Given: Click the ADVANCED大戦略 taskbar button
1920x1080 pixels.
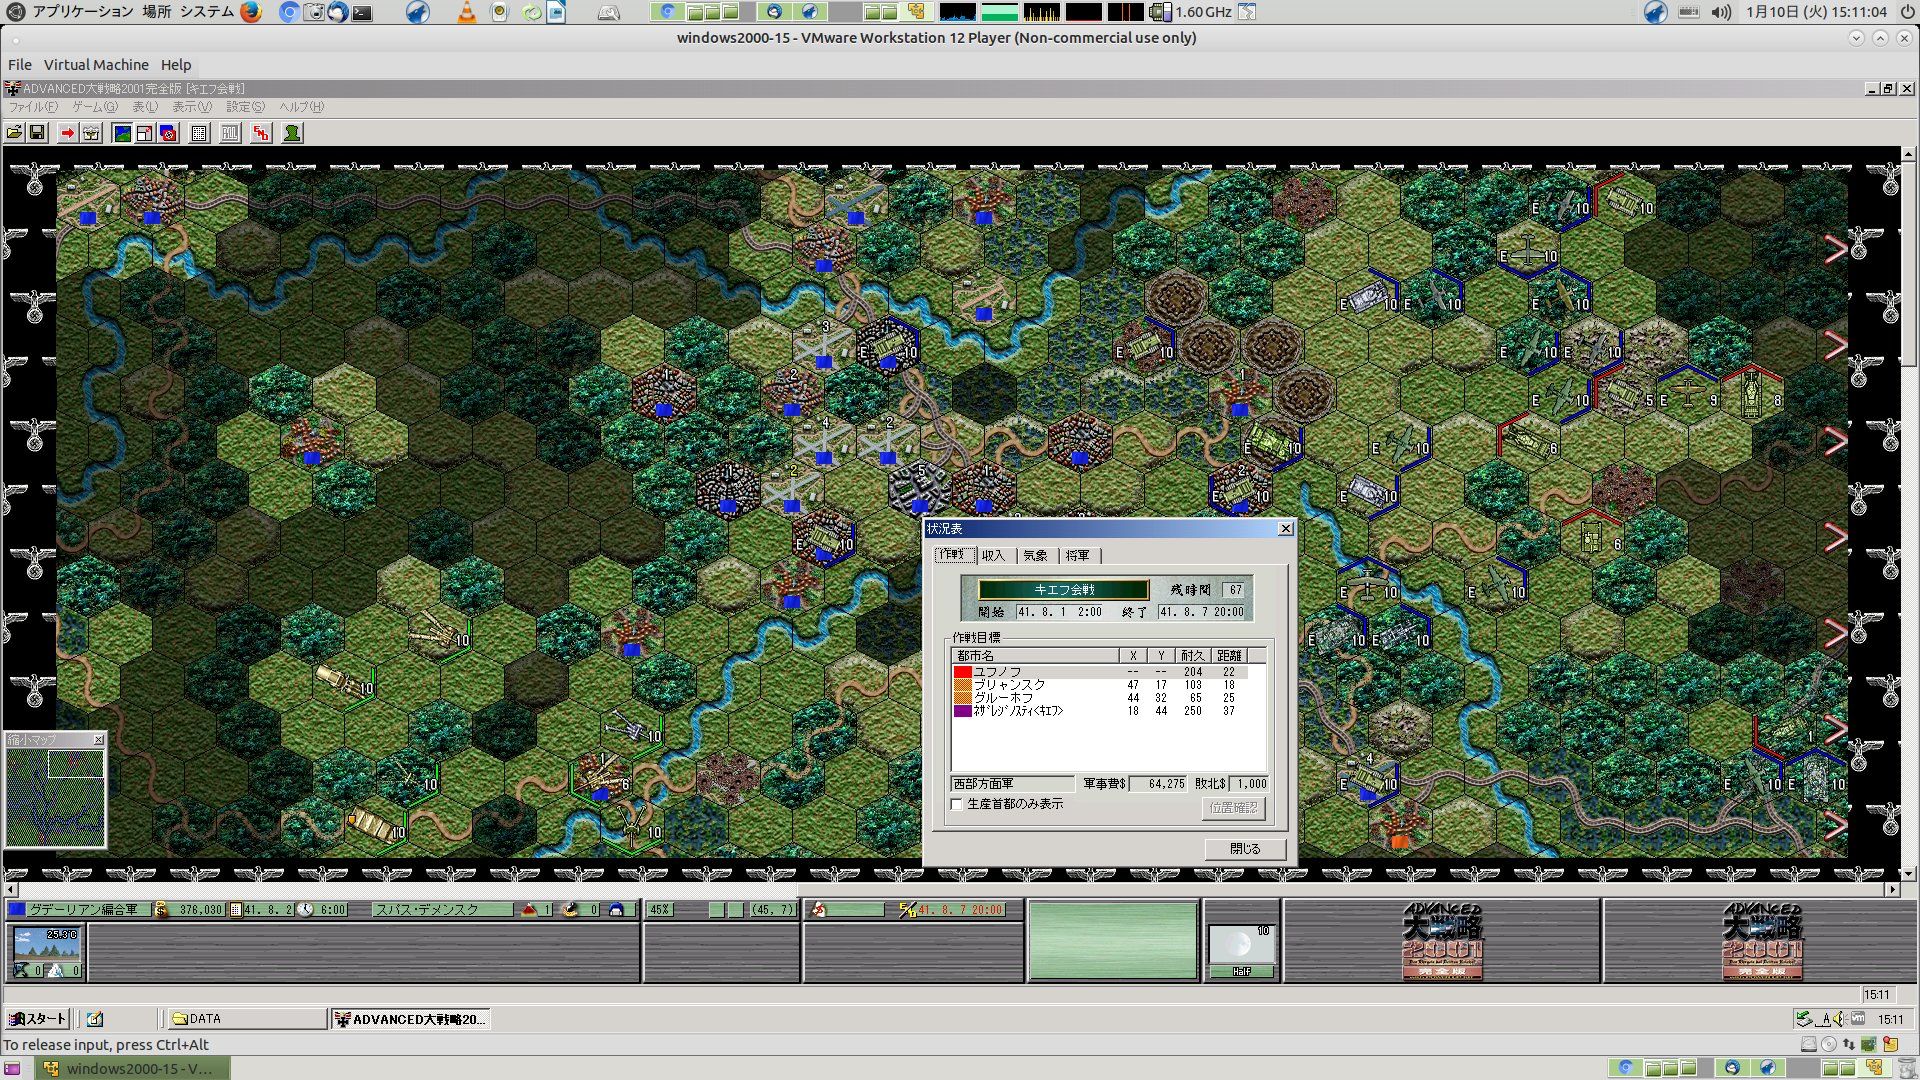Looking at the screenshot, I should [x=410, y=1019].
